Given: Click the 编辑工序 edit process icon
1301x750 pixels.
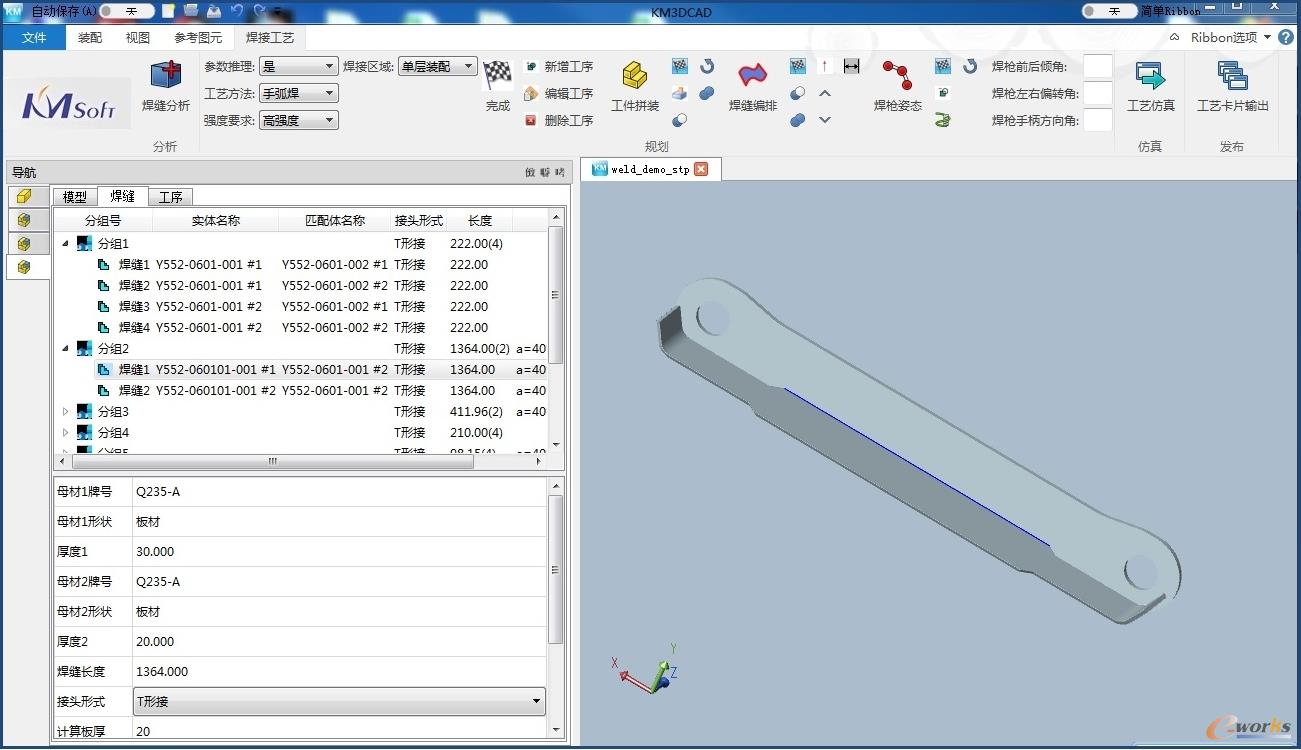Looking at the screenshot, I should tap(531, 93).
